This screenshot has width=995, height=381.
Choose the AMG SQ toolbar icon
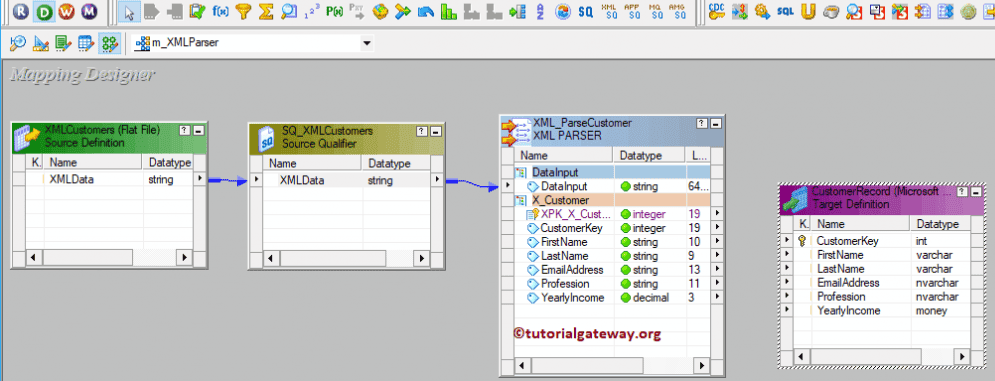click(677, 11)
